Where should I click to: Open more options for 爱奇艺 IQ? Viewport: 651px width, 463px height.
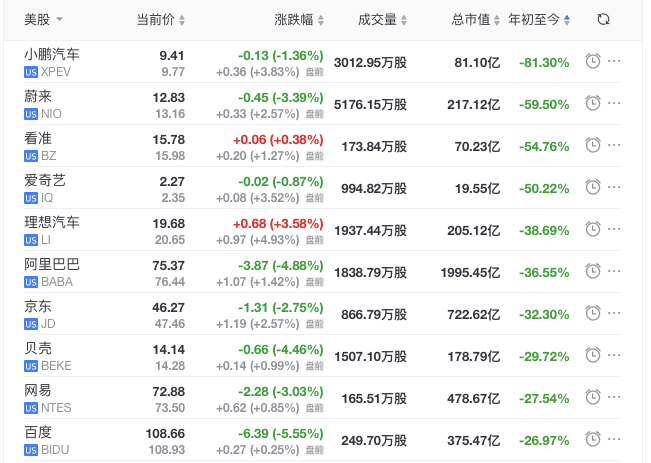[615, 187]
